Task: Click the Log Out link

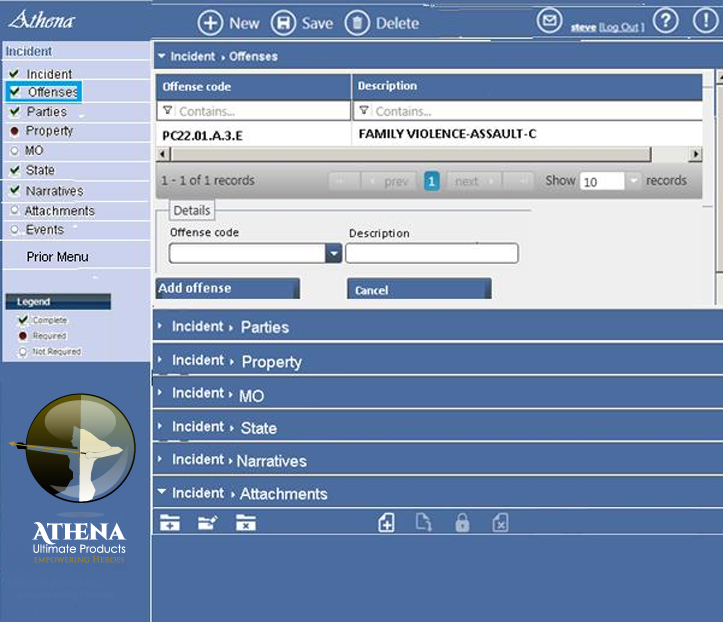Action: coord(621,27)
